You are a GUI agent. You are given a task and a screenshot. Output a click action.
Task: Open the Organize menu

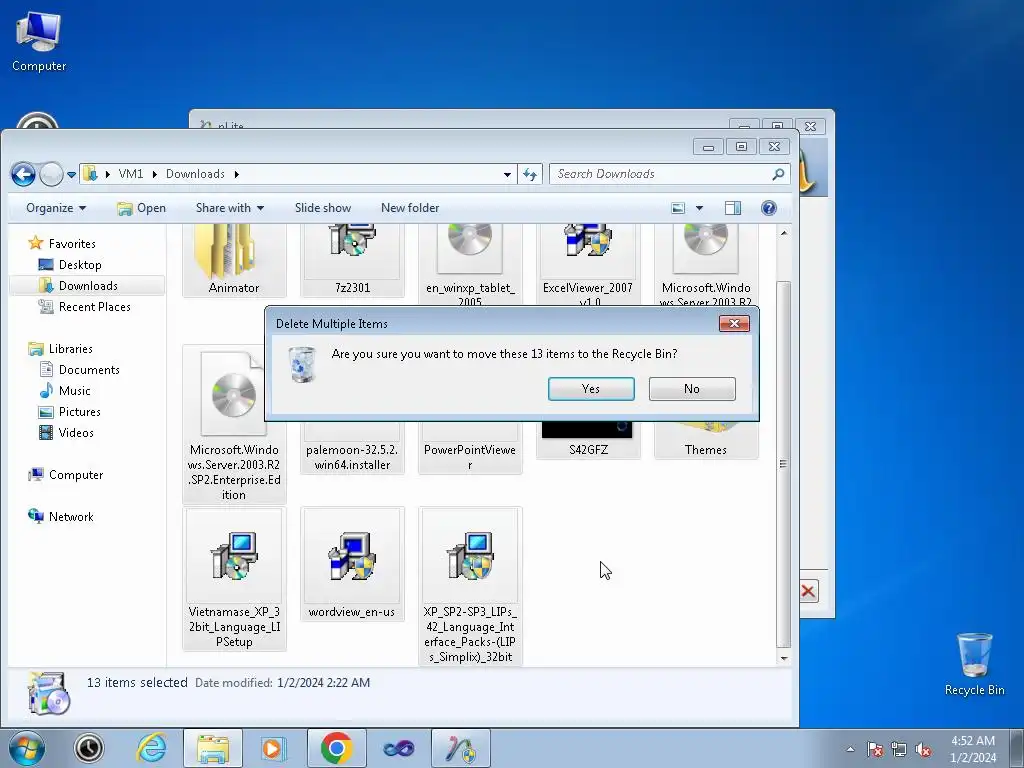pyautogui.click(x=56, y=208)
